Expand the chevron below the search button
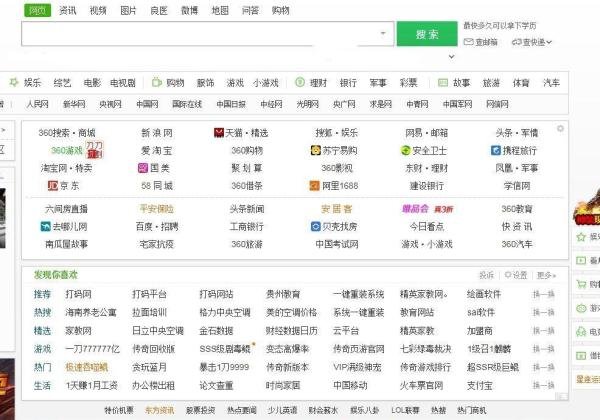The image size is (600, 420). pyautogui.click(x=452, y=57)
